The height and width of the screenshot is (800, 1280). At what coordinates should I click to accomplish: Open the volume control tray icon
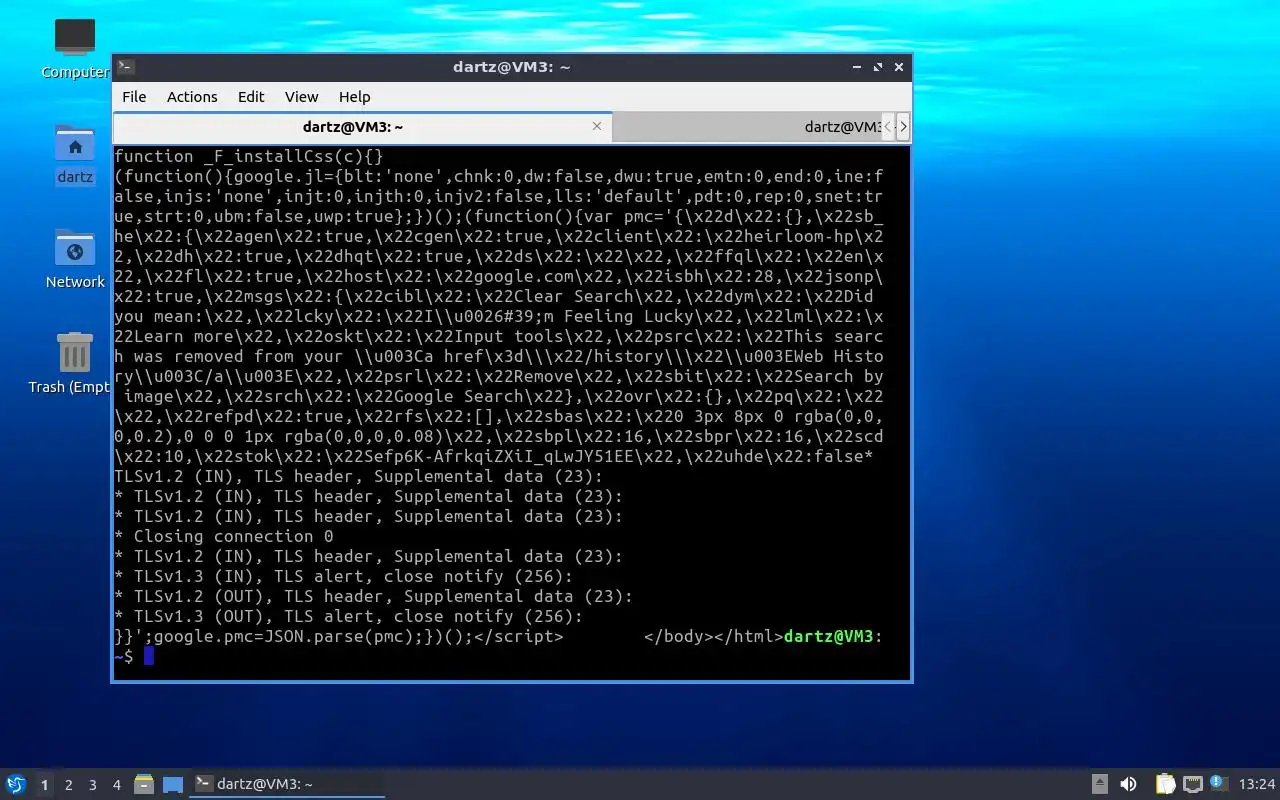[1128, 784]
